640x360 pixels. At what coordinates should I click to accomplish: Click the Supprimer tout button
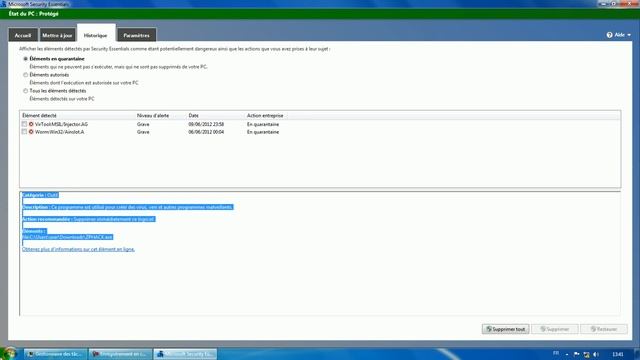coord(506,329)
